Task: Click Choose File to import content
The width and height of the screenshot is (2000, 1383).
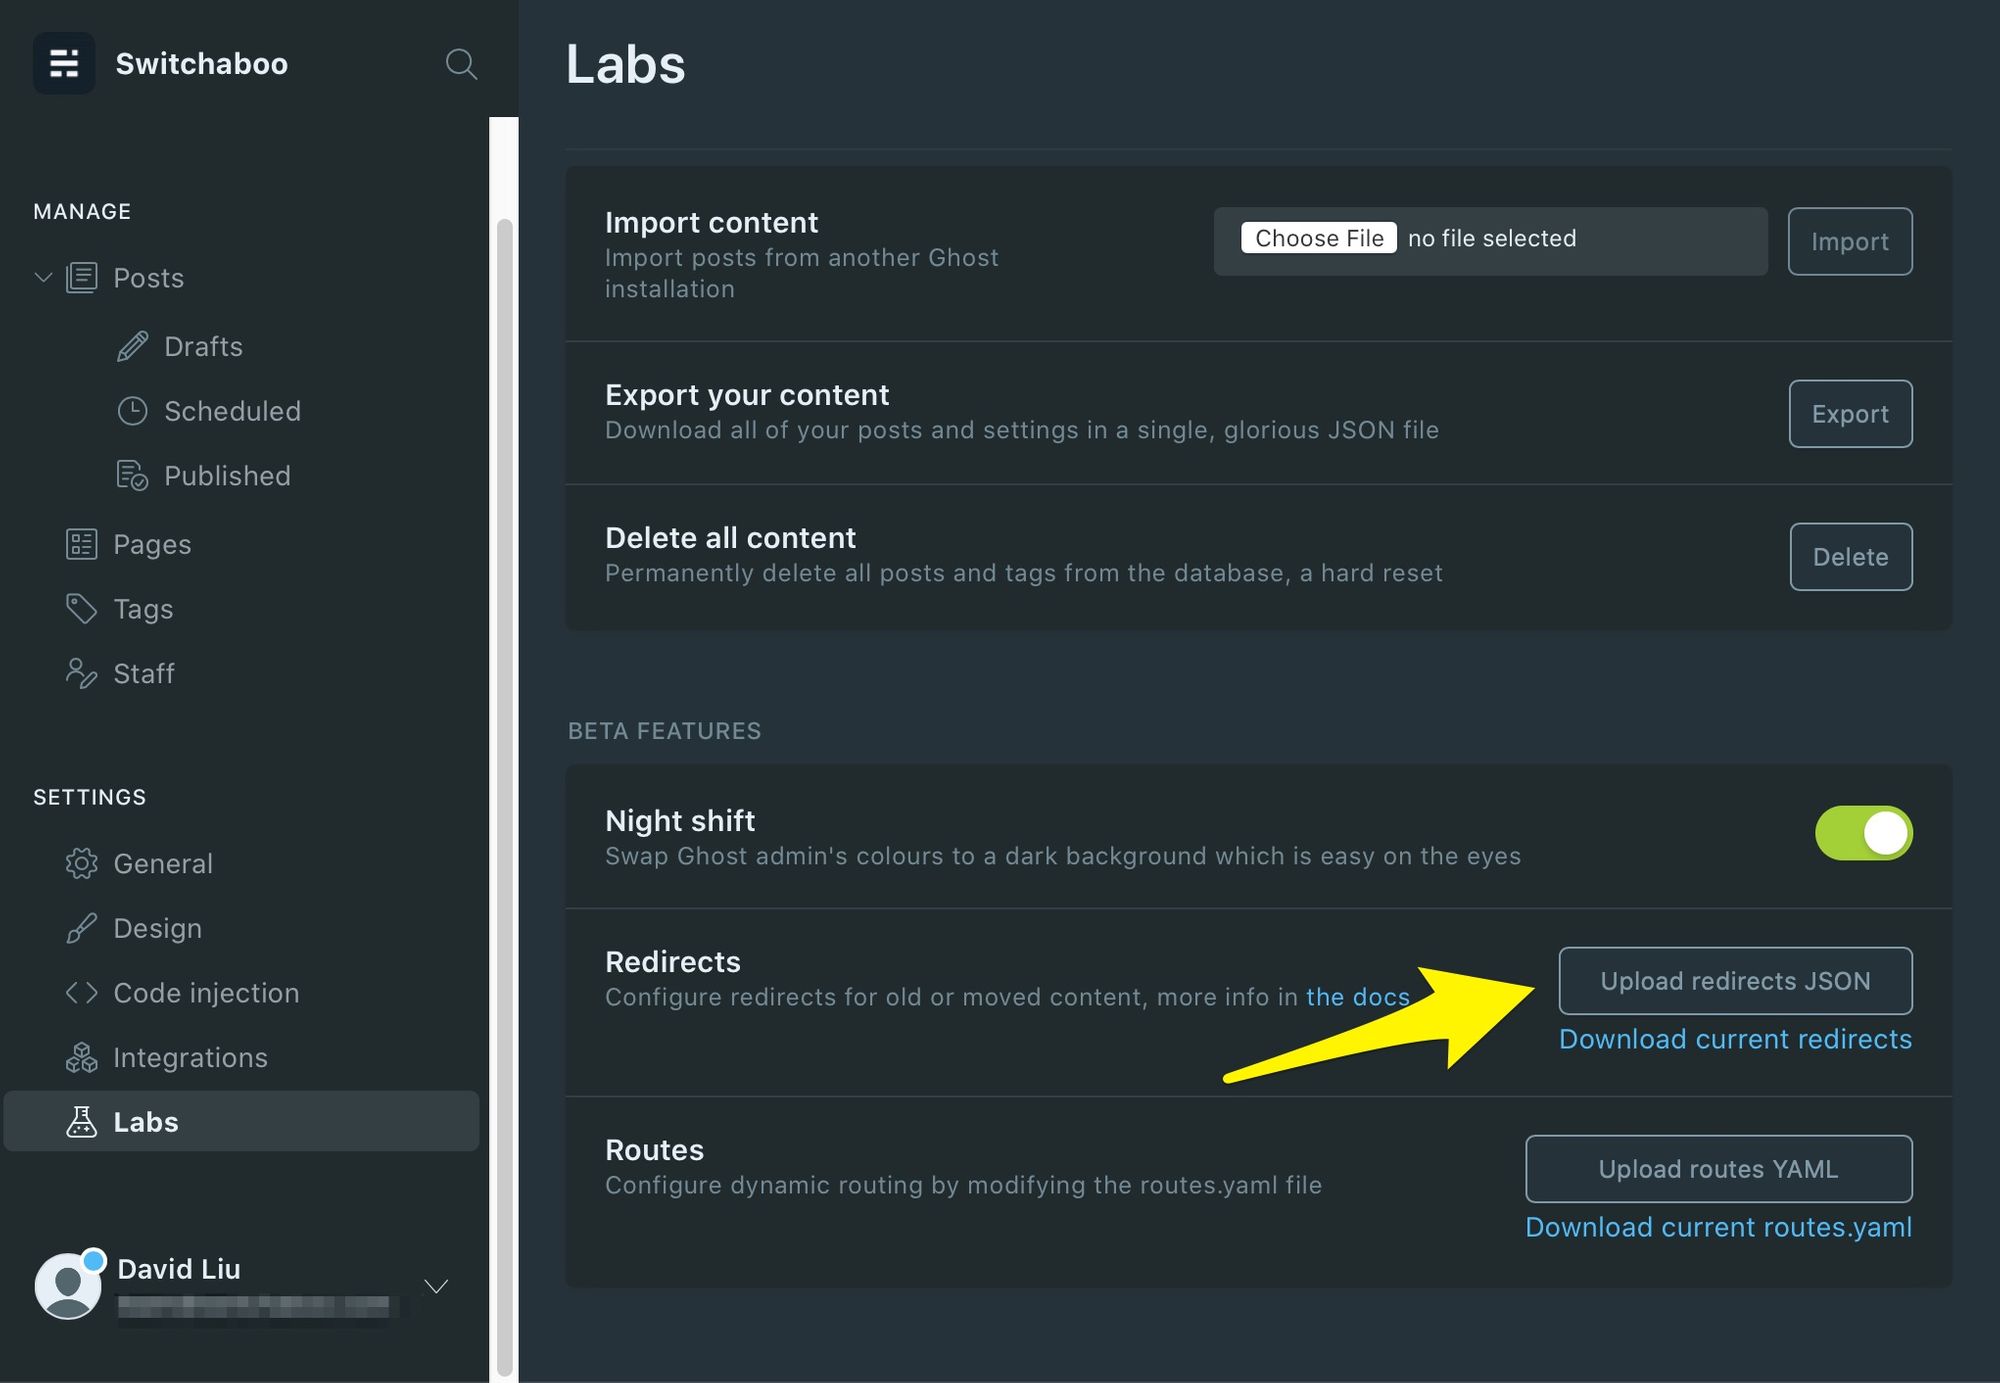Action: [x=1318, y=237]
